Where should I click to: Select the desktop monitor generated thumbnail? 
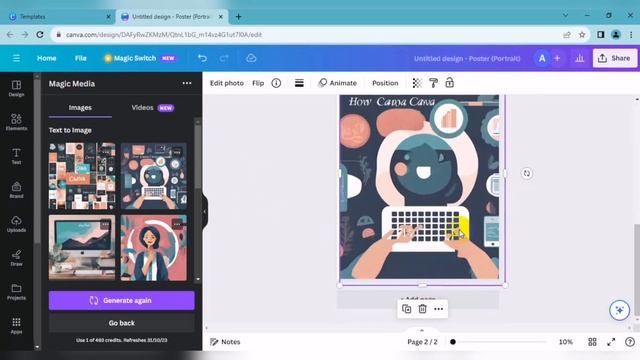click(x=82, y=248)
